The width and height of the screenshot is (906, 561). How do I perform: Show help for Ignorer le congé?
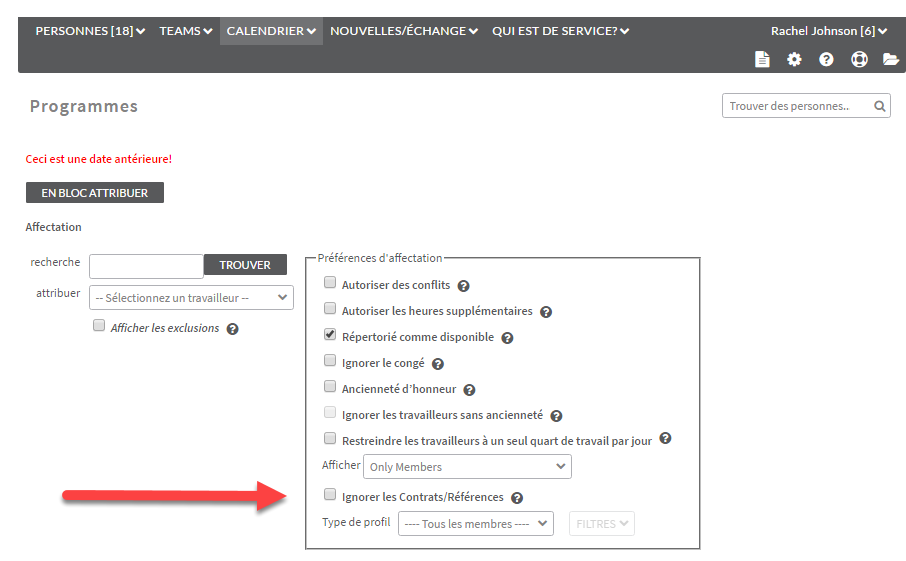[438, 364]
